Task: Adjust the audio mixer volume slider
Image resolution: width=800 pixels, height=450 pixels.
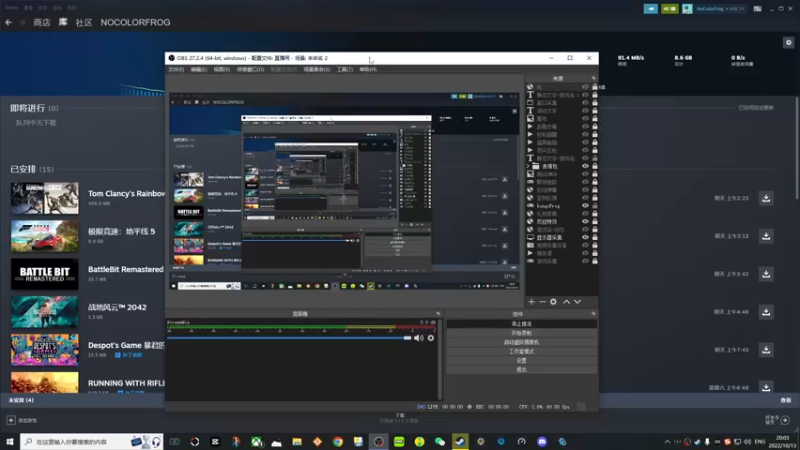Action: point(289,338)
